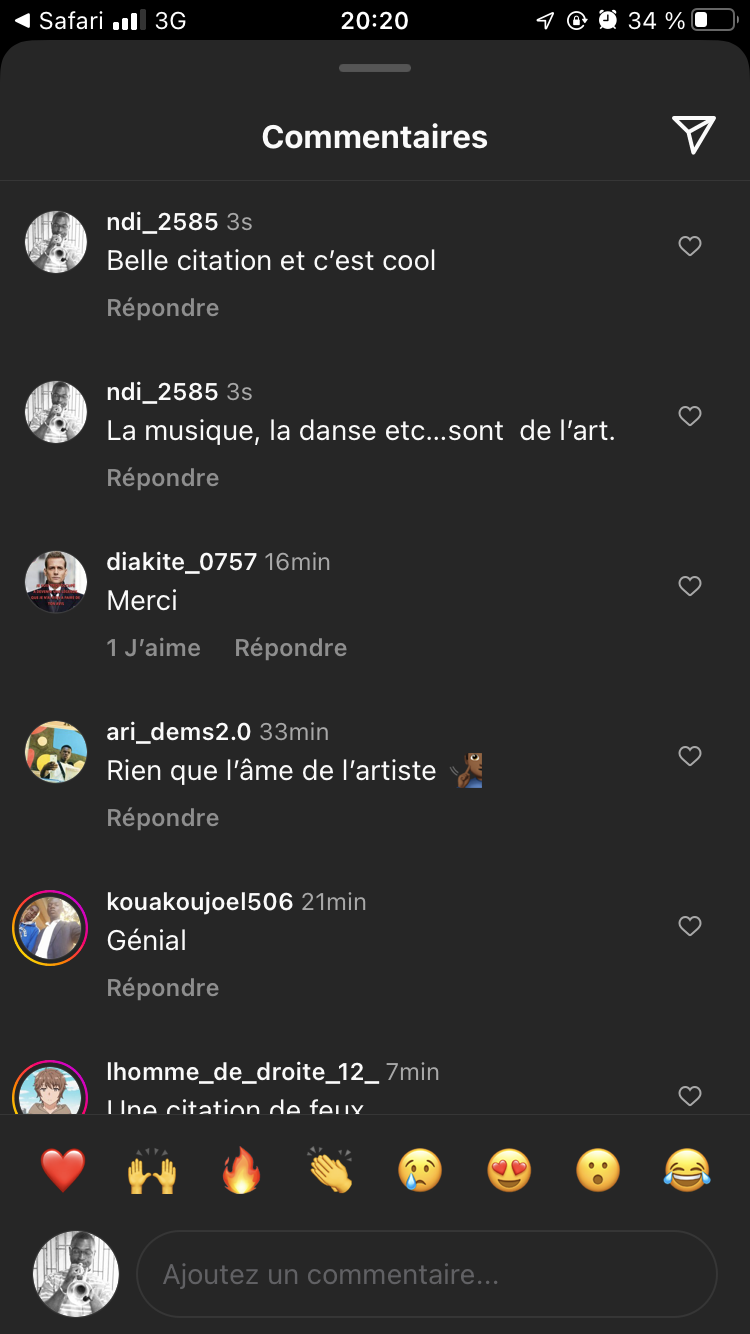Open ari_dems2.0's profile via username
750x1334 pixels.
tap(178, 732)
